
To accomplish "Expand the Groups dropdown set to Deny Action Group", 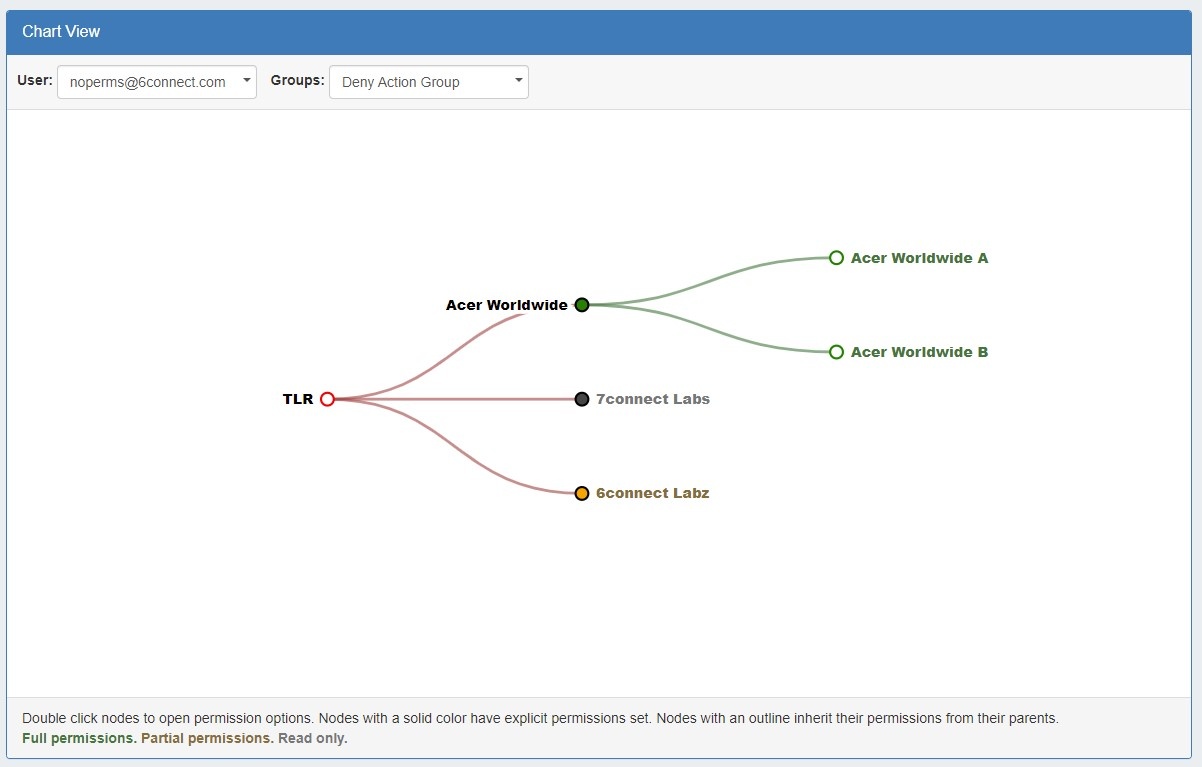I will (x=428, y=82).
